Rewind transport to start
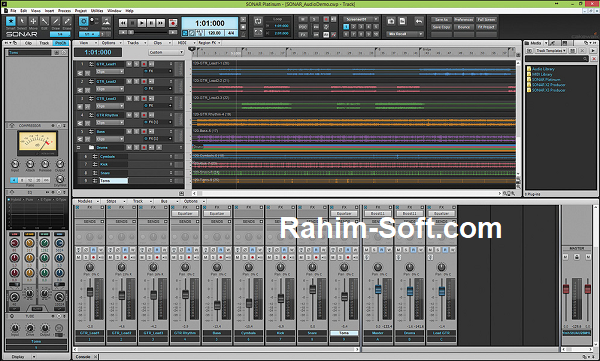Viewport: 600px width, 361px height. tap(123, 23)
